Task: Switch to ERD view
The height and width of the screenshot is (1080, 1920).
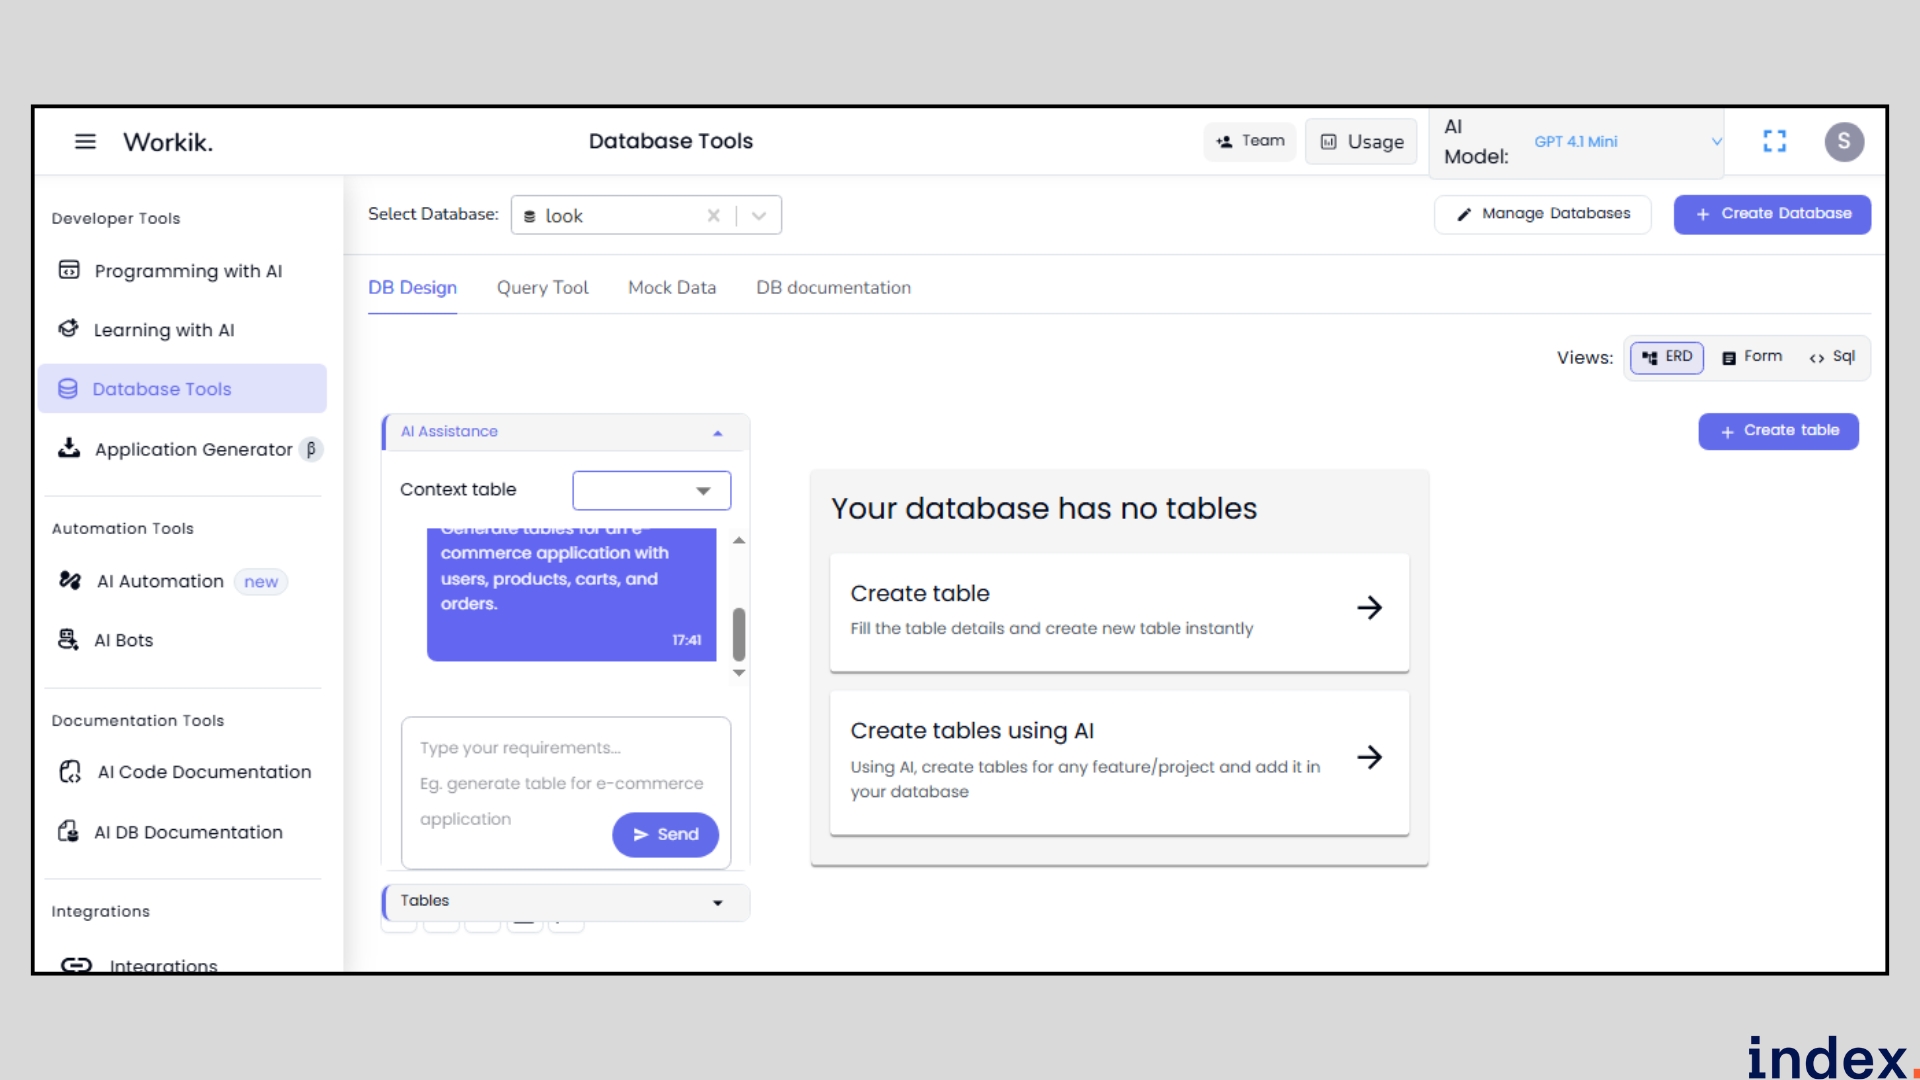Action: tap(1667, 357)
